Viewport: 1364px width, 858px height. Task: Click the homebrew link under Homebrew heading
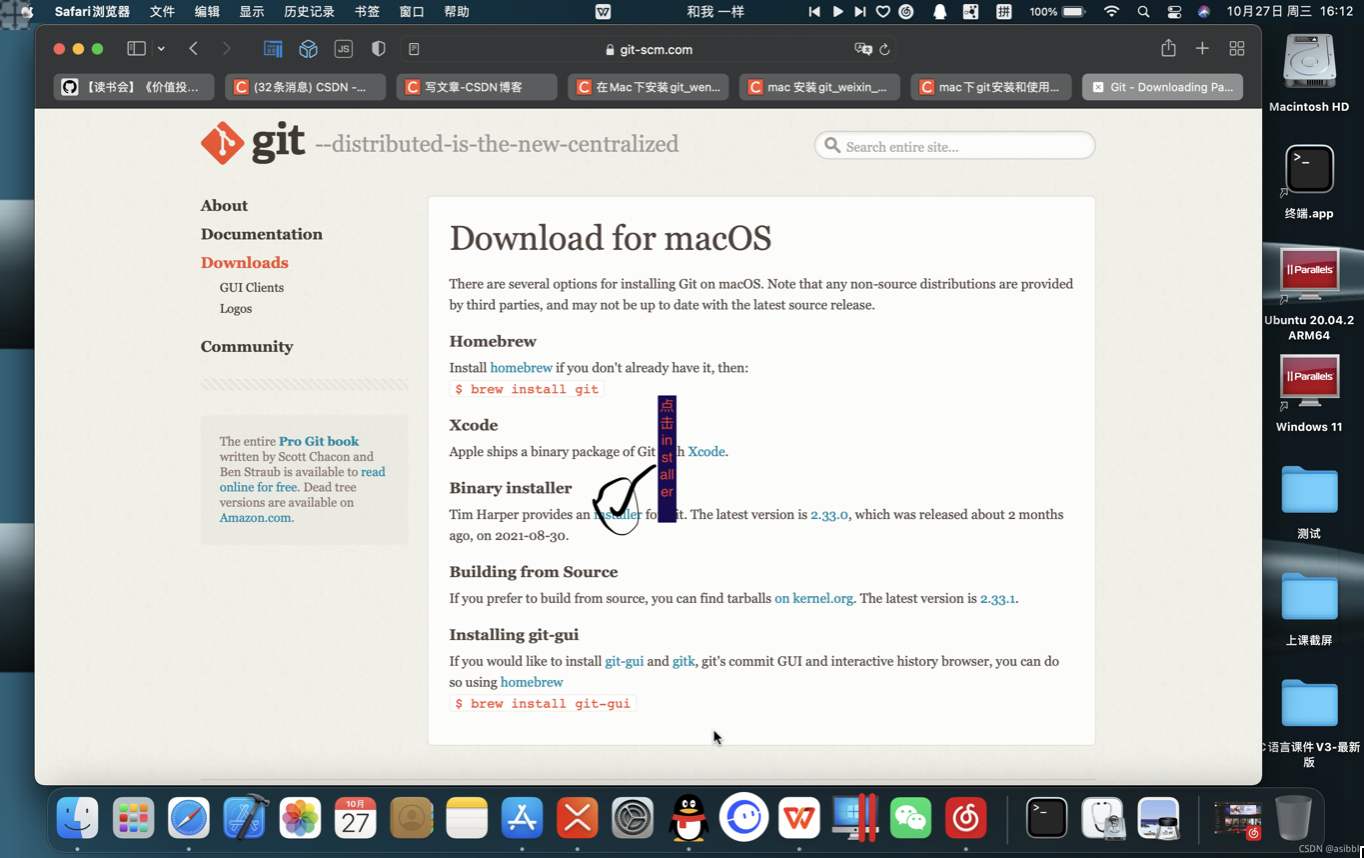[521, 368]
